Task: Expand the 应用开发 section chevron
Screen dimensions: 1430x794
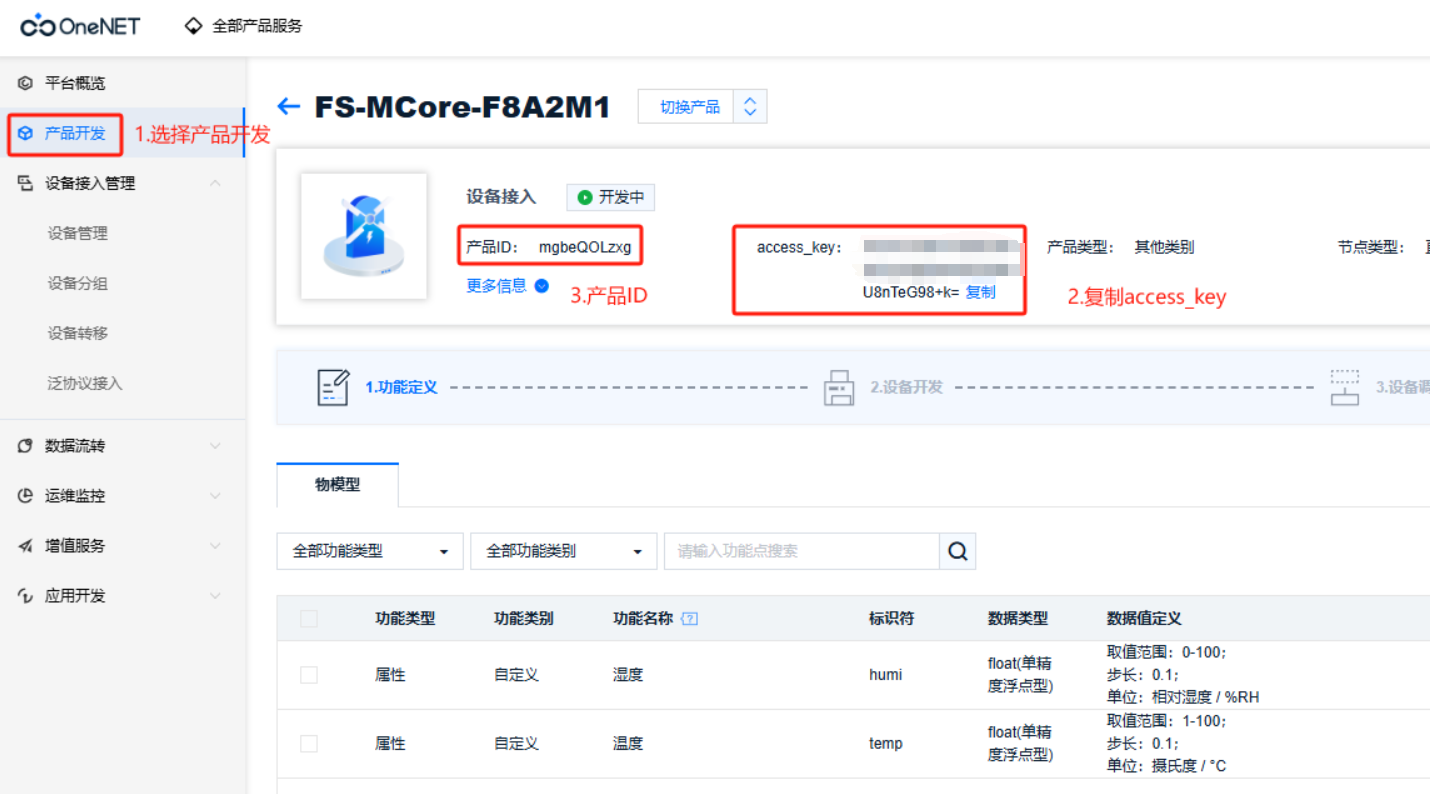Action: pos(215,596)
